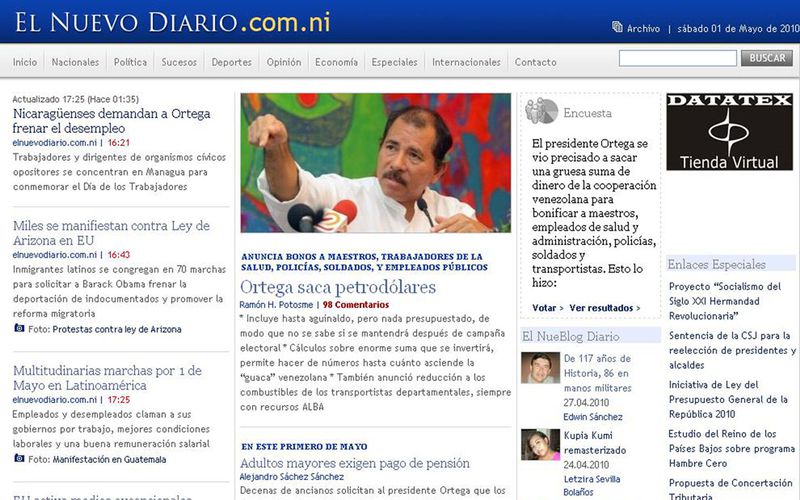Click Votar in the Encuesta box
The height and width of the screenshot is (500, 800).
pyautogui.click(x=544, y=308)
